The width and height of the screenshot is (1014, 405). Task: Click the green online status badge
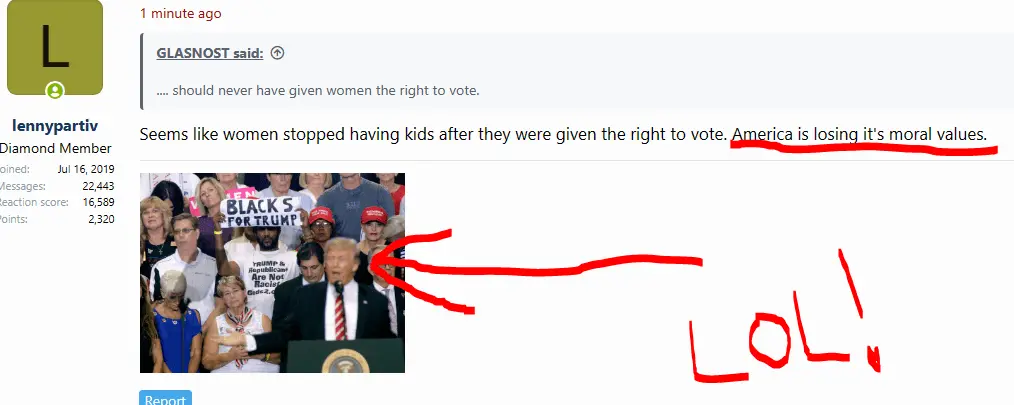[55, 91]
